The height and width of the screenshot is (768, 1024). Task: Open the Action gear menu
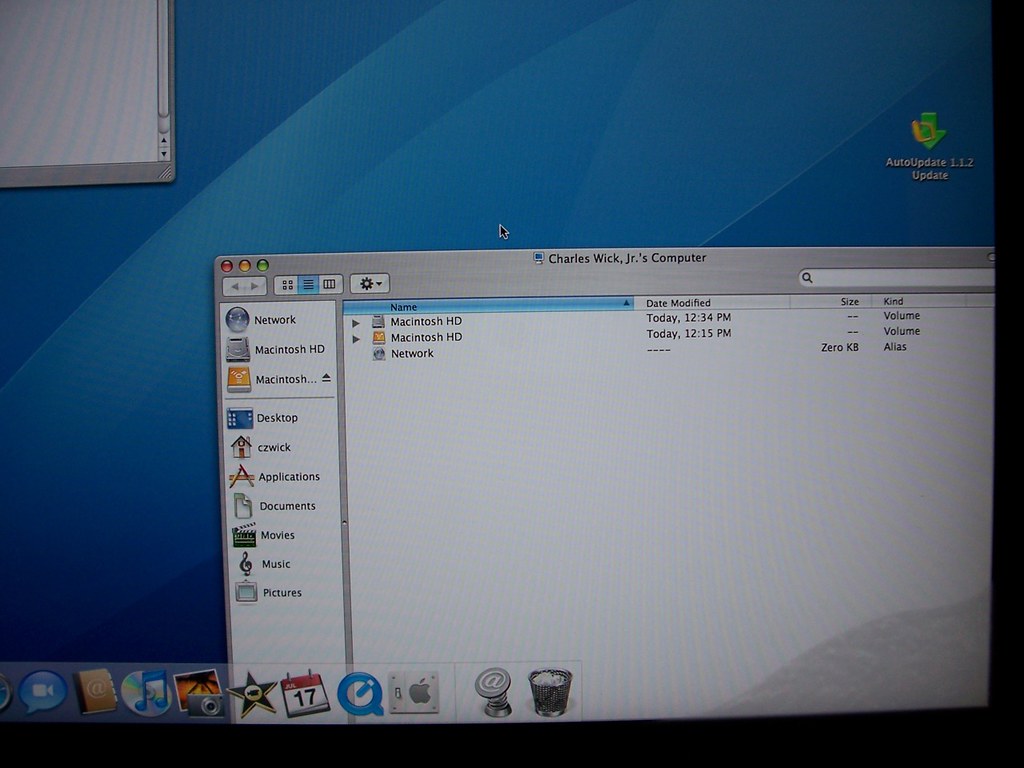click(370, 283)
